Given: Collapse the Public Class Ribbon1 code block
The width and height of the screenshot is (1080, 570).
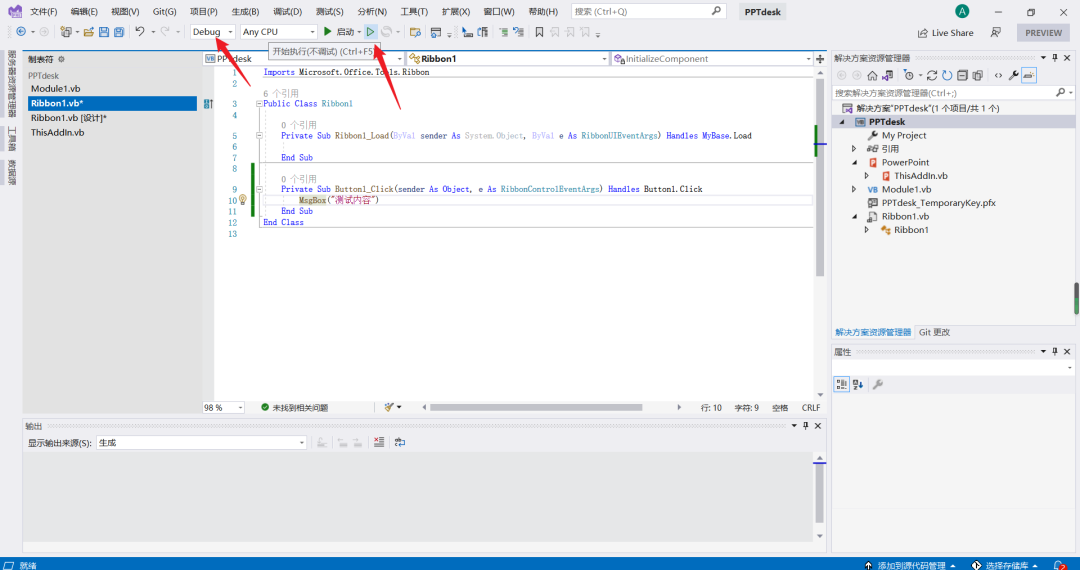Looking at the screenshot, I should pos(259,104).
